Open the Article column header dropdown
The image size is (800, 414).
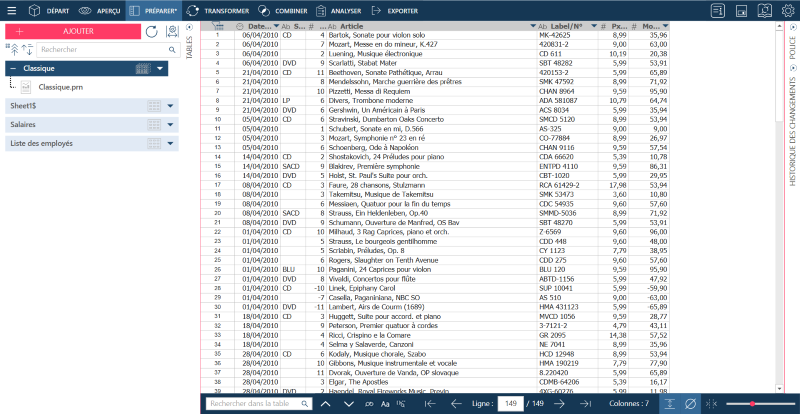(x=533, y=26)
